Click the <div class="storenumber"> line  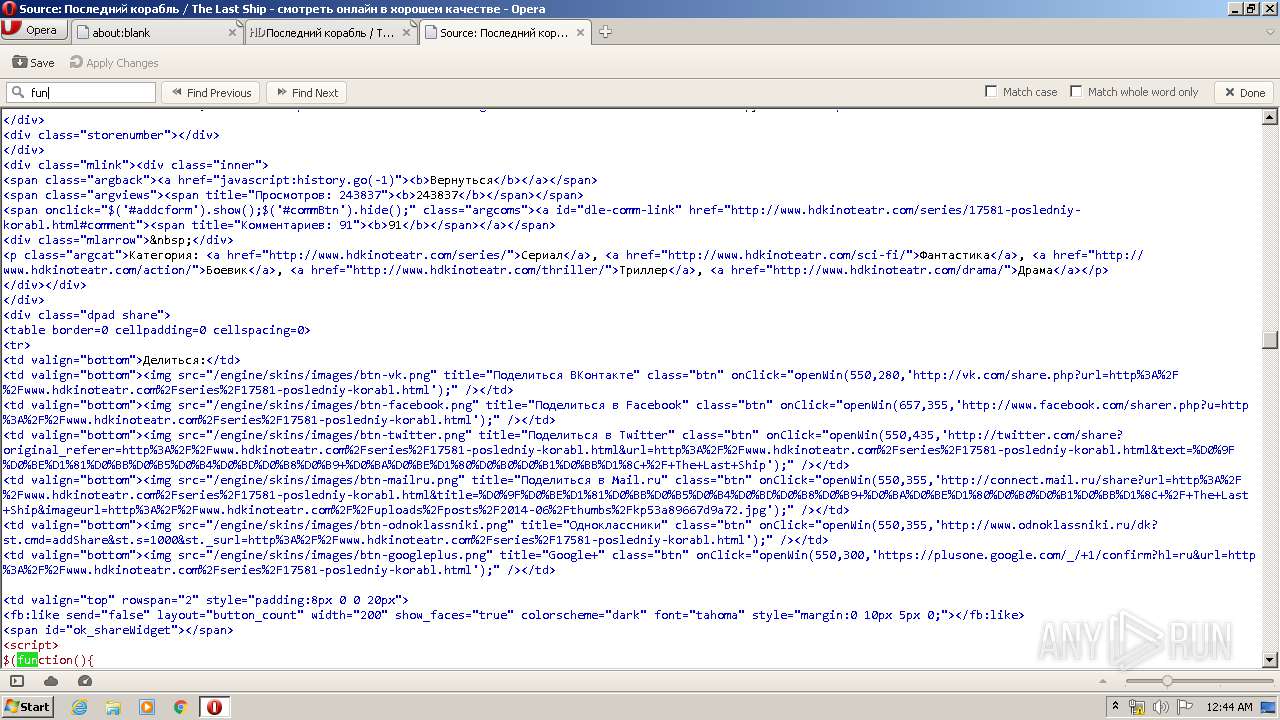[x=111, y=135]
